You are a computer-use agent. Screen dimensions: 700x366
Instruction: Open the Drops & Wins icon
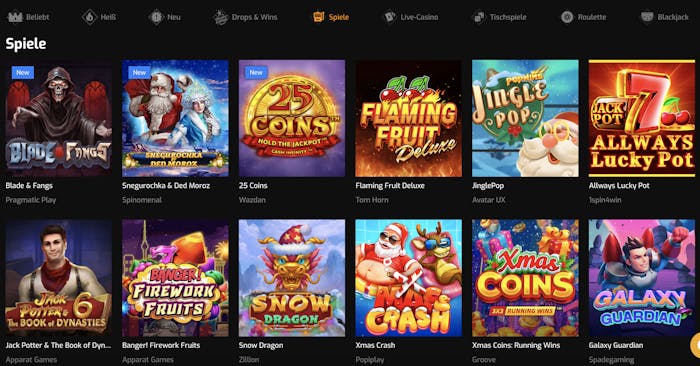(x=221, y=17)
